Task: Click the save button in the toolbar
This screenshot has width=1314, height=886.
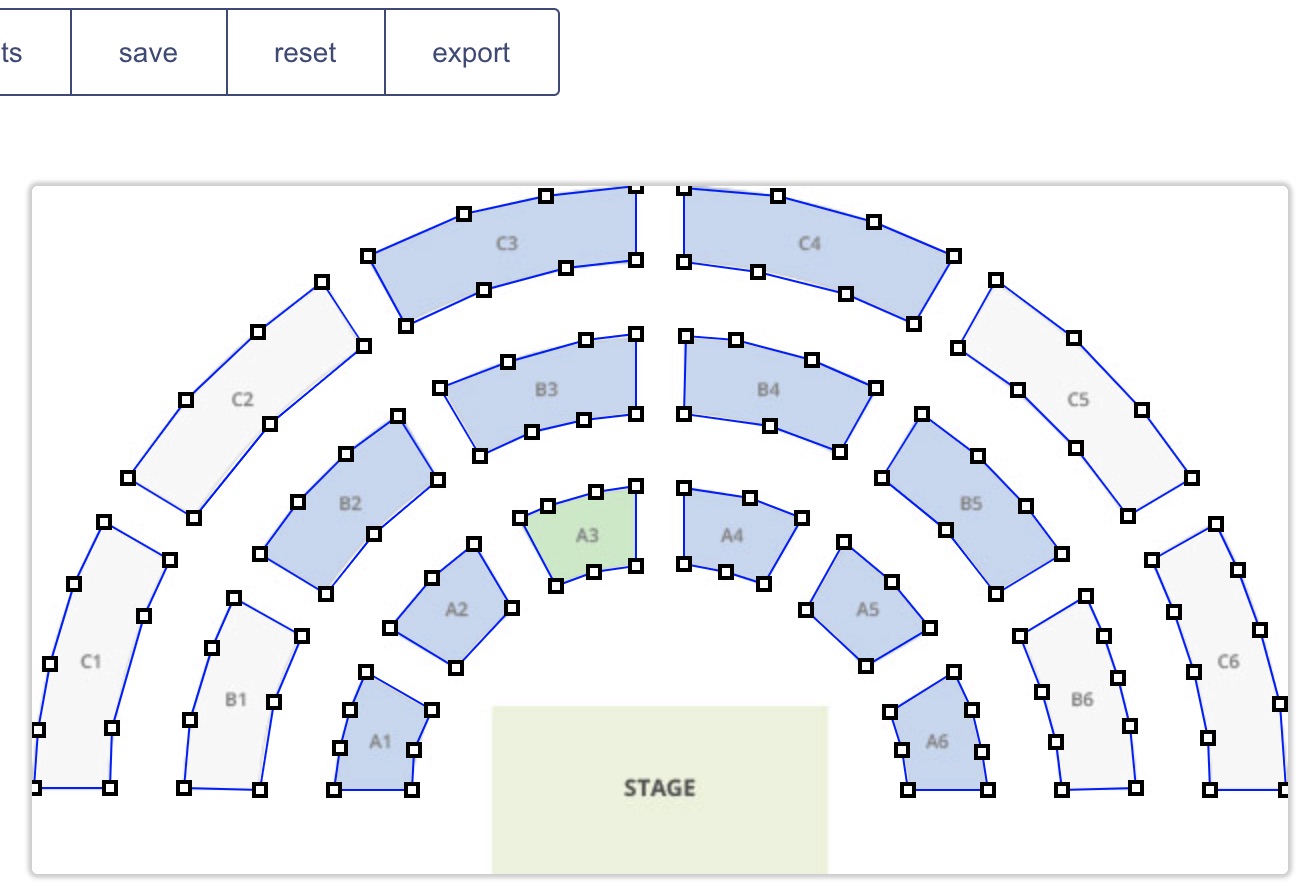Action: click(147, 52)
